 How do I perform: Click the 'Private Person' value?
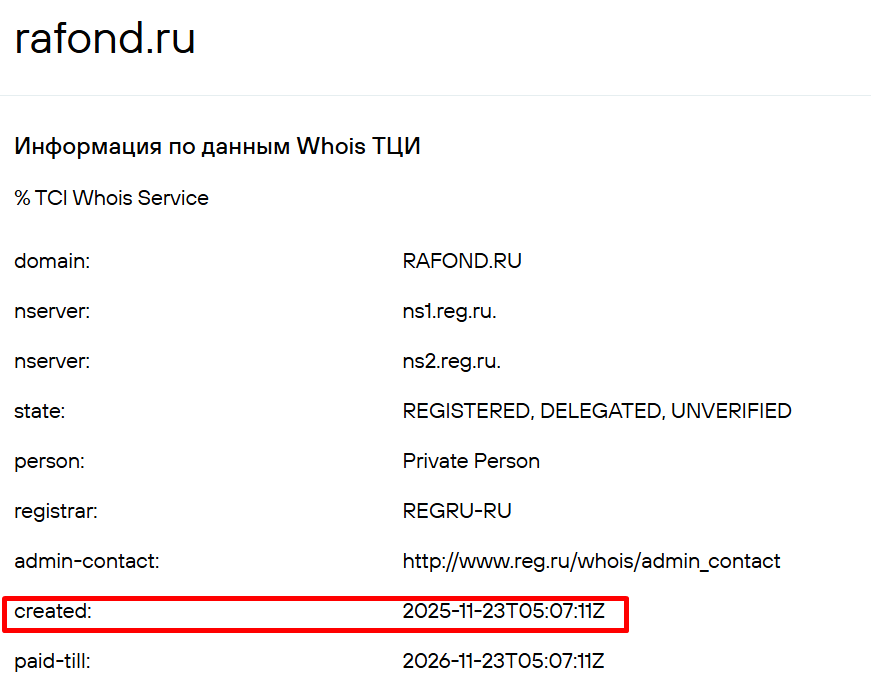tap(471, 461)
